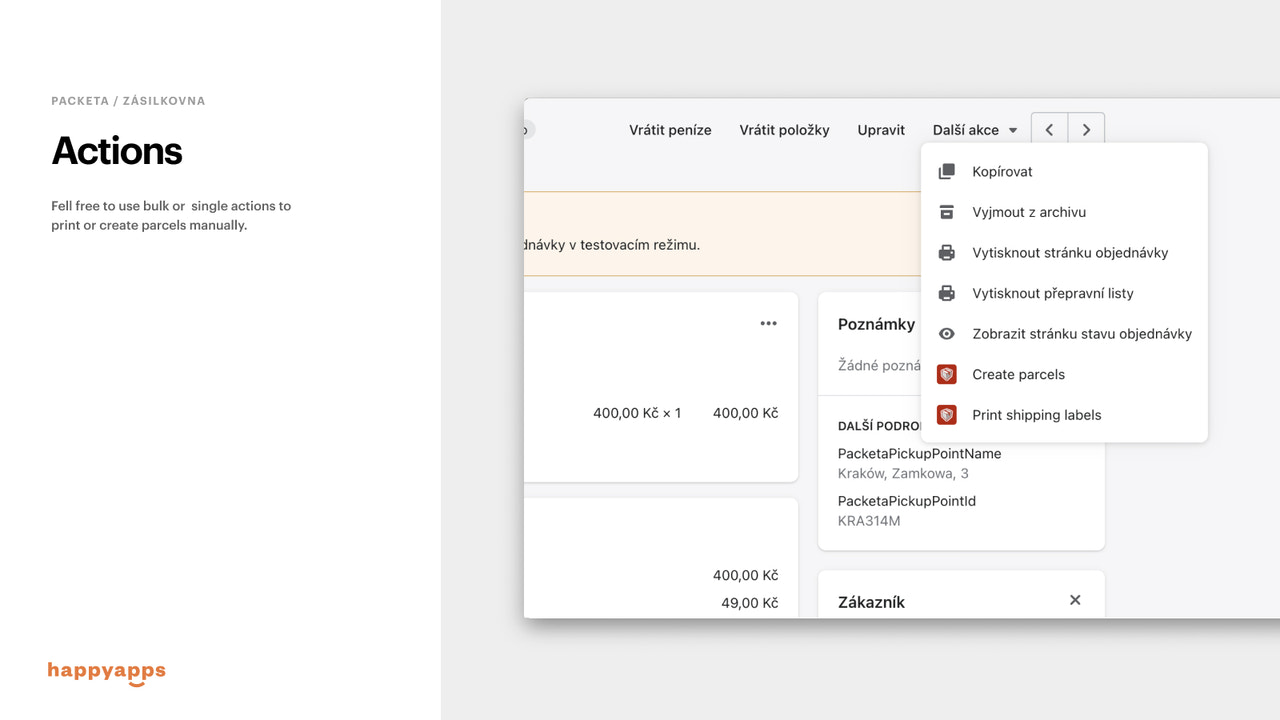Dismiss the Zákazník card with the X
This screenshot has width=1280, height=720.
pyautogui.click(x=1075, y=600)
